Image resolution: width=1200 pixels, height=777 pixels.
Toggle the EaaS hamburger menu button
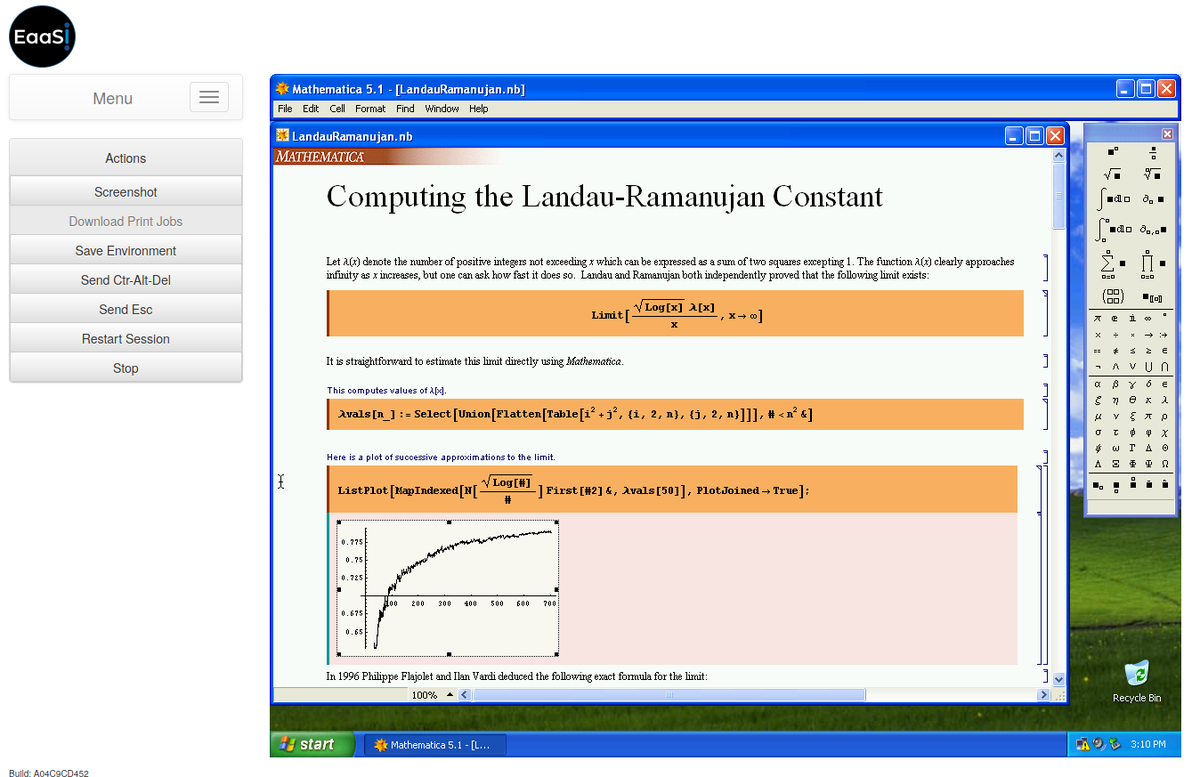(209, 97)
